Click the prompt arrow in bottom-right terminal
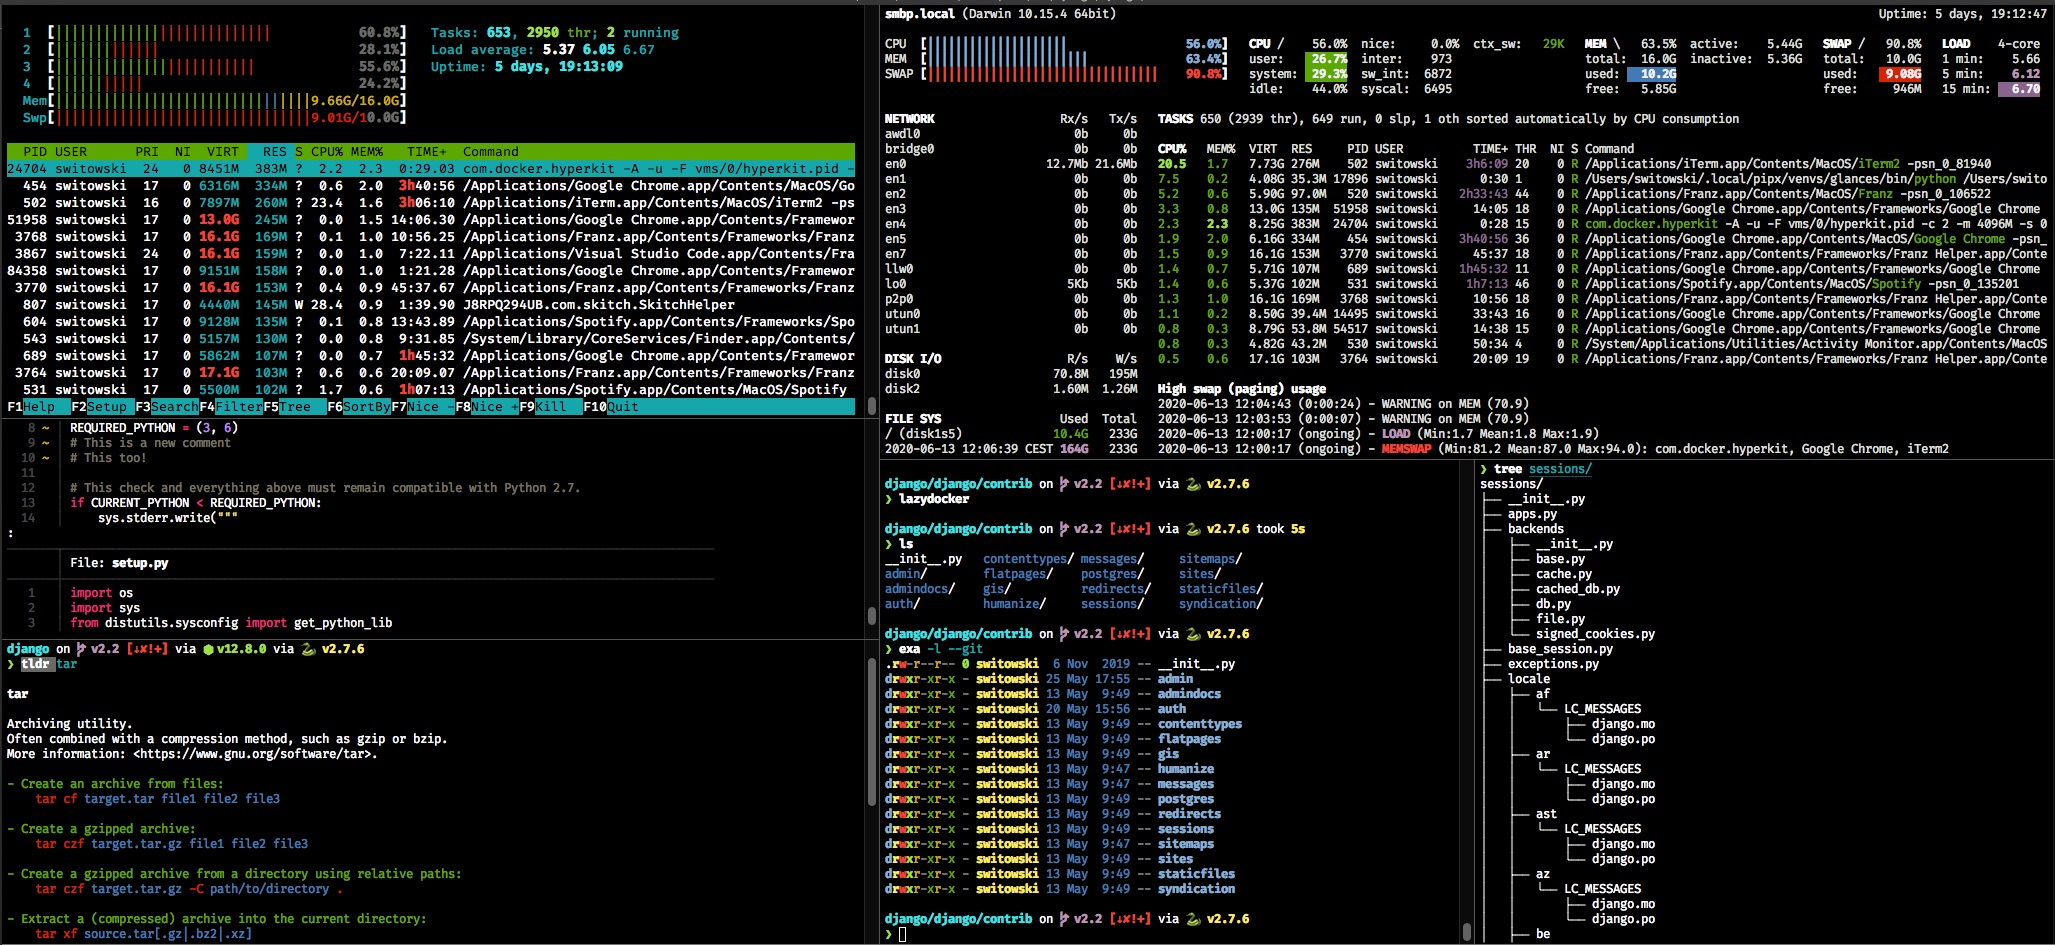 891,933
